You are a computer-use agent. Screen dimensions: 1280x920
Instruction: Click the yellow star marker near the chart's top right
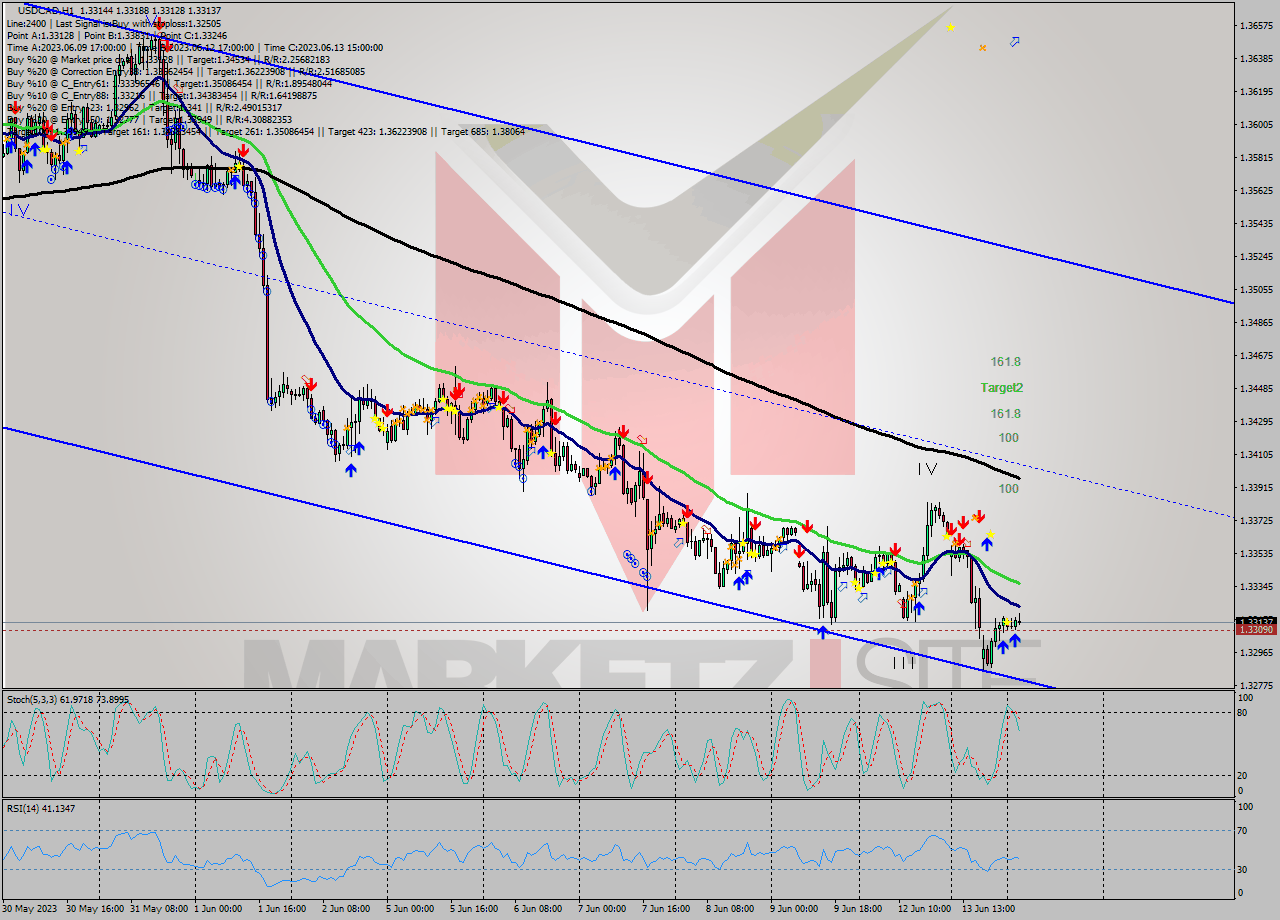point(950,27)
